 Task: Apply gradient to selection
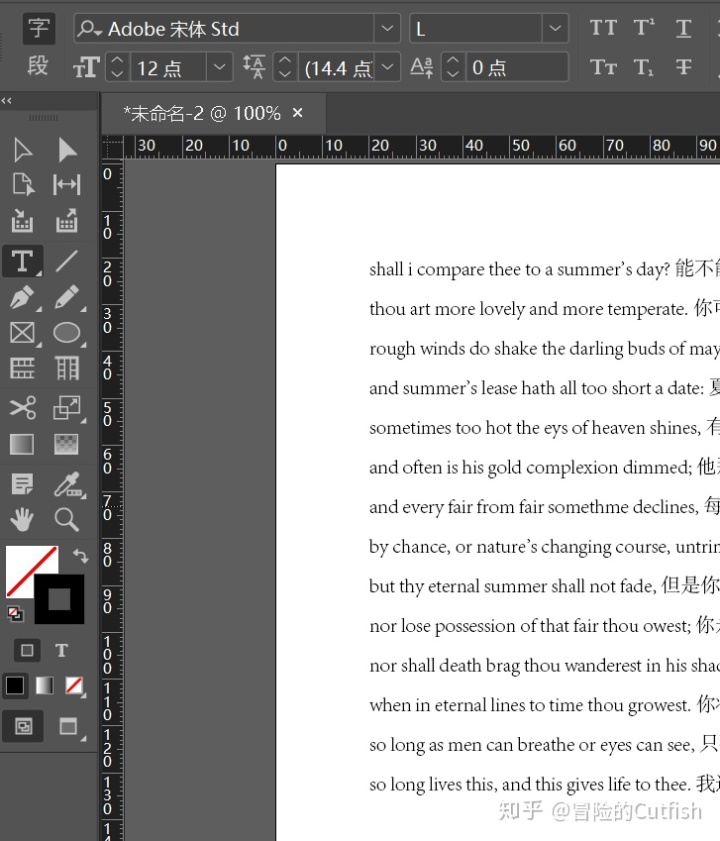pos(45,685)
